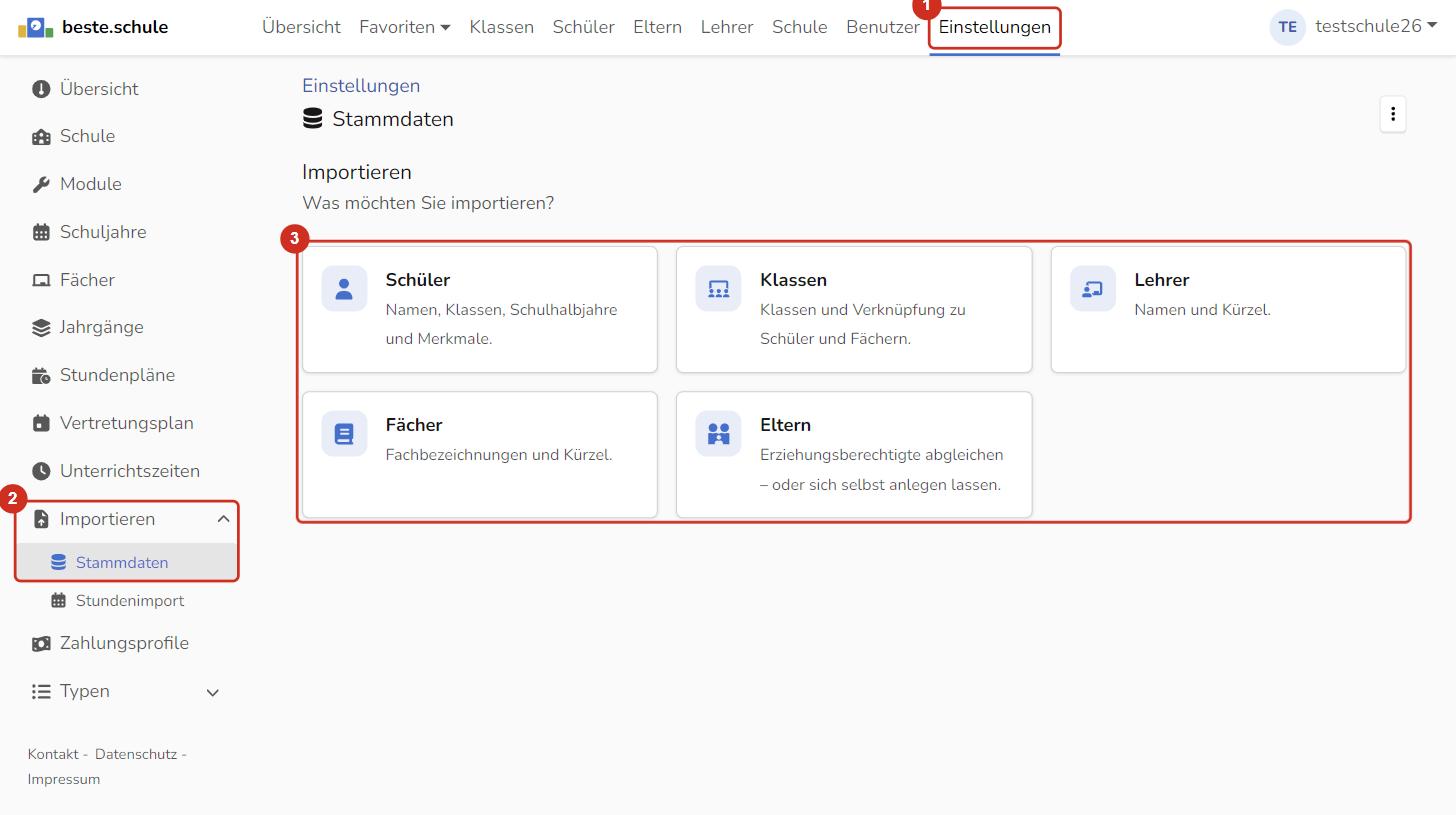Select Benutzer in the top navigation
Screen dimensions: 1456x815
883,27
